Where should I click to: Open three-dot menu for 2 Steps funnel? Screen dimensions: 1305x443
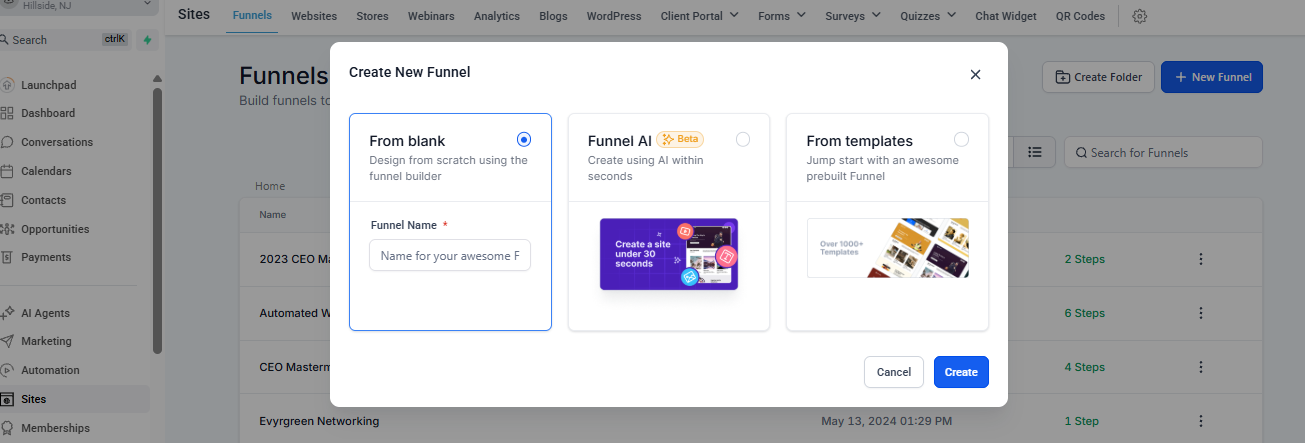point(1201,259)
